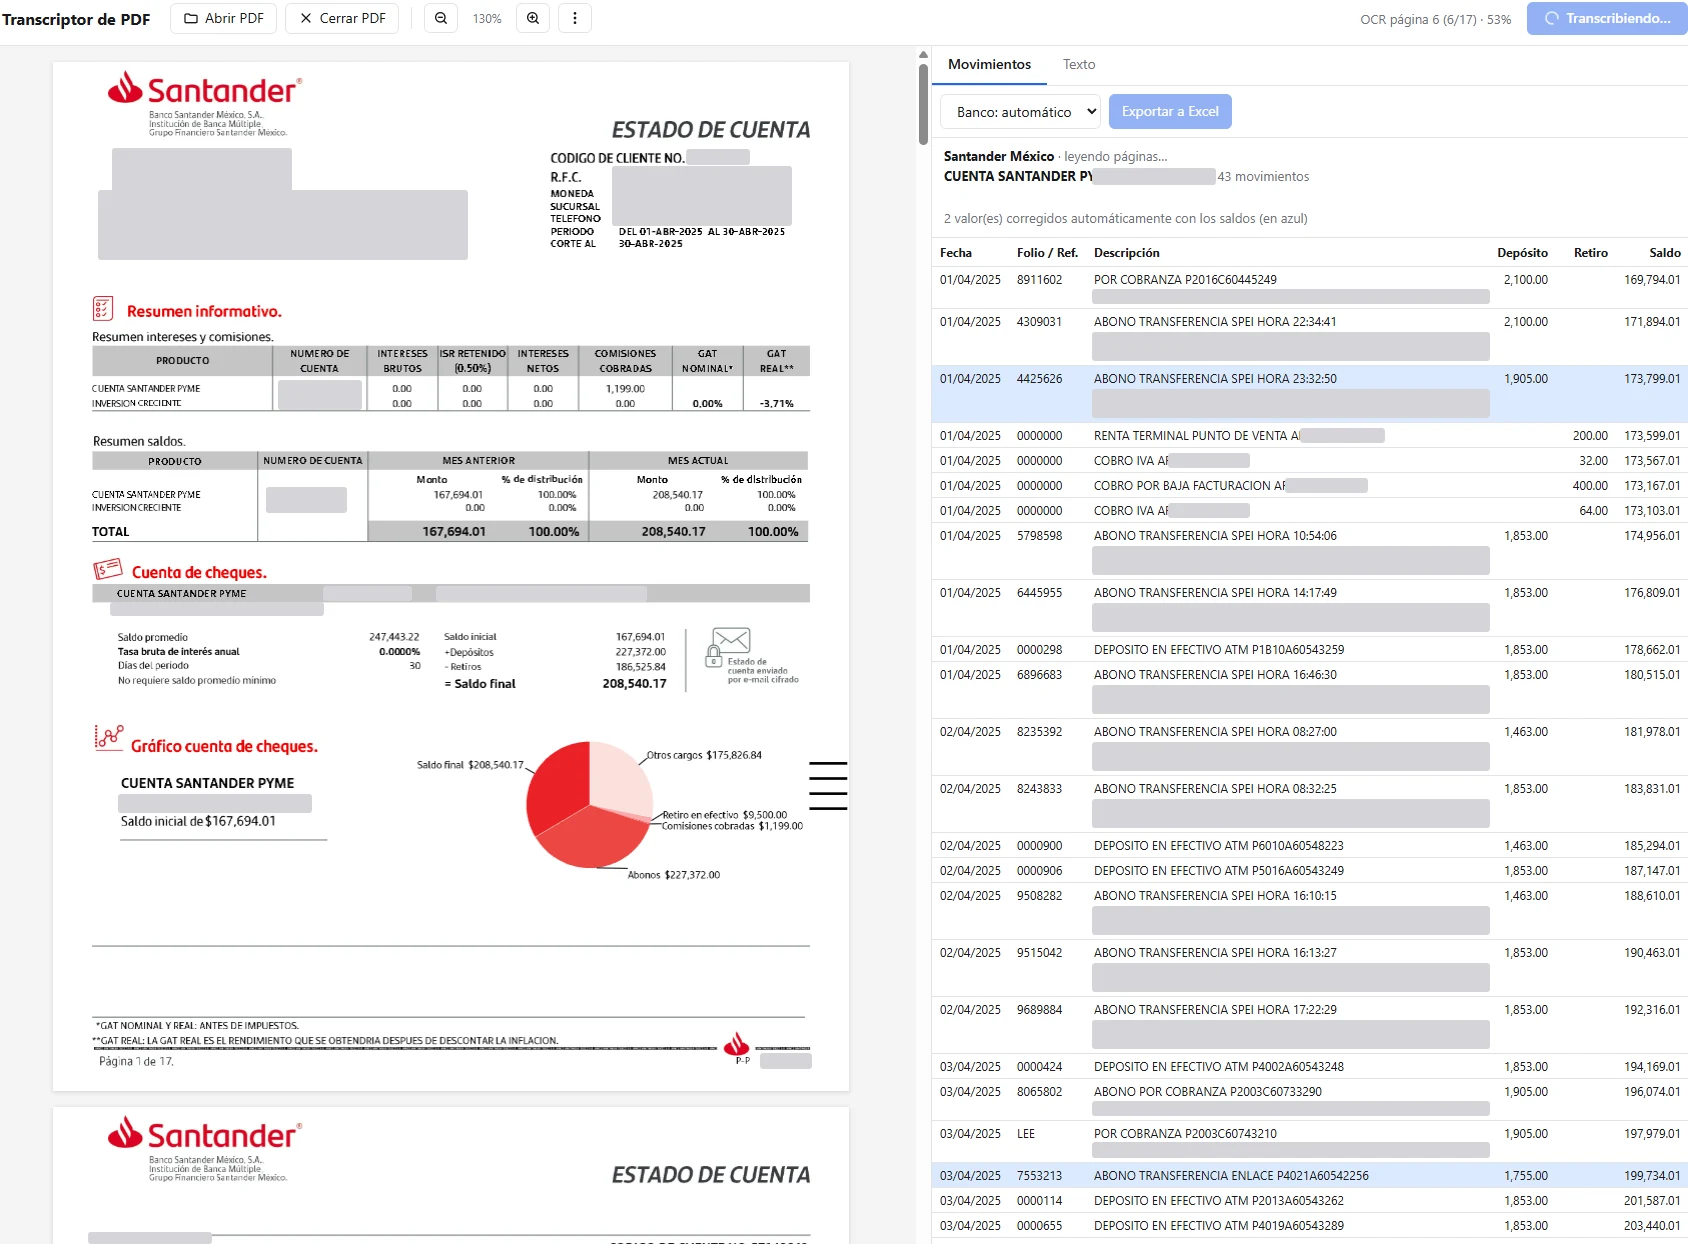Click the Descripción column header
The height and width of the screenshot is (1244, 1688).
(x=1127, y=253)
